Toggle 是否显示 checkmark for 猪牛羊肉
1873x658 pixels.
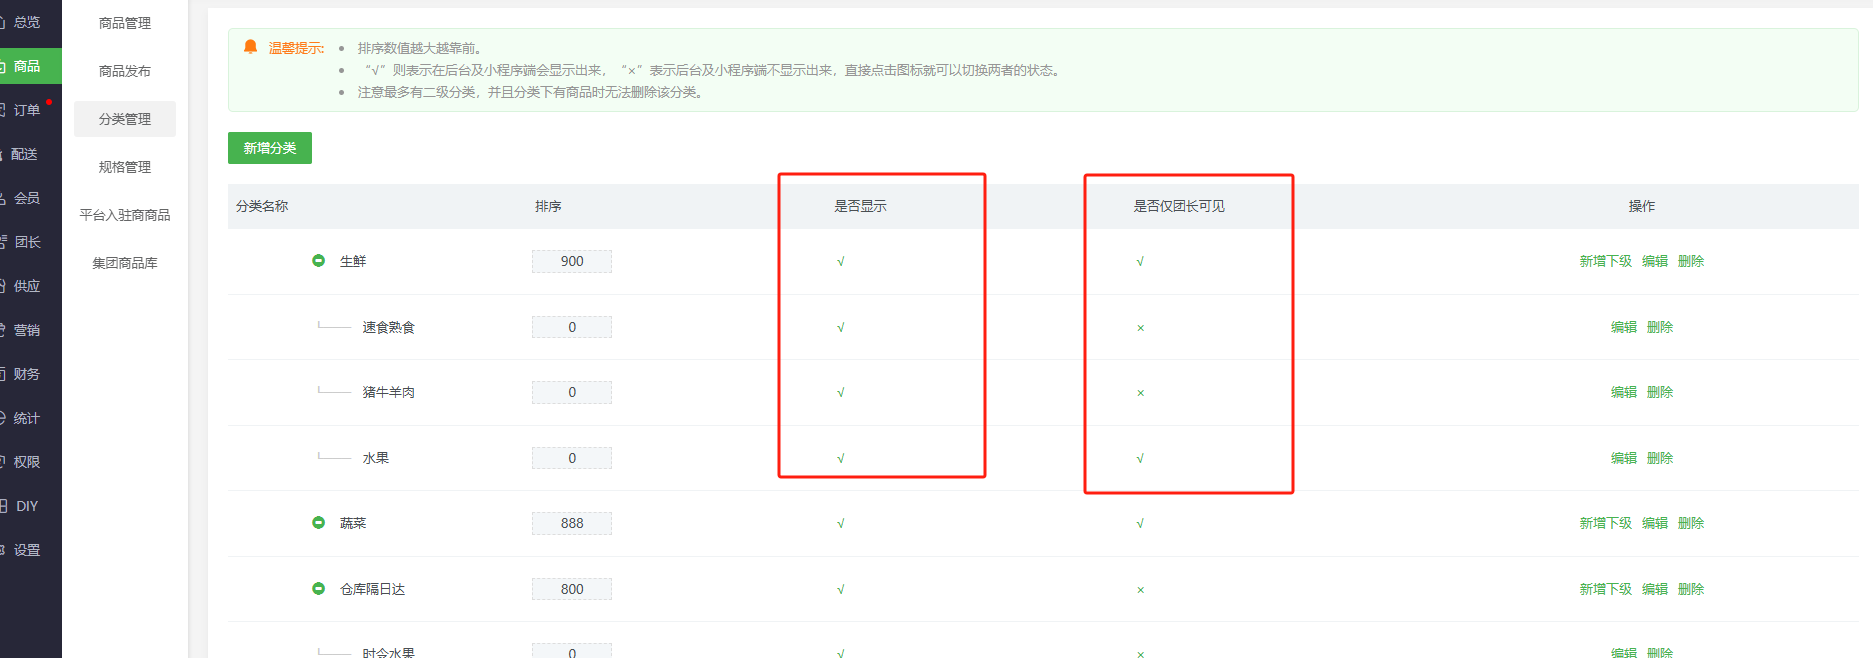coord(840,393)
